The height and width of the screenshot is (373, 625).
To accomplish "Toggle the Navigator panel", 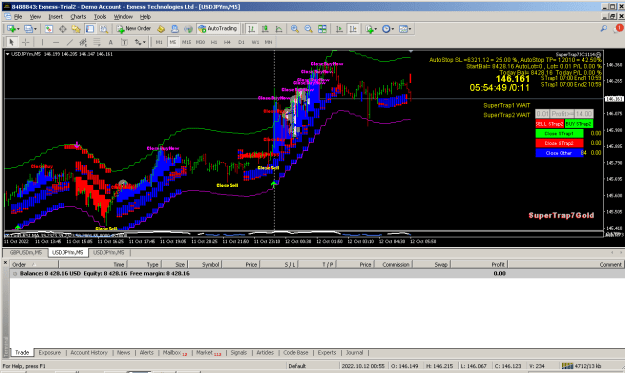I will tap(76, 29).
